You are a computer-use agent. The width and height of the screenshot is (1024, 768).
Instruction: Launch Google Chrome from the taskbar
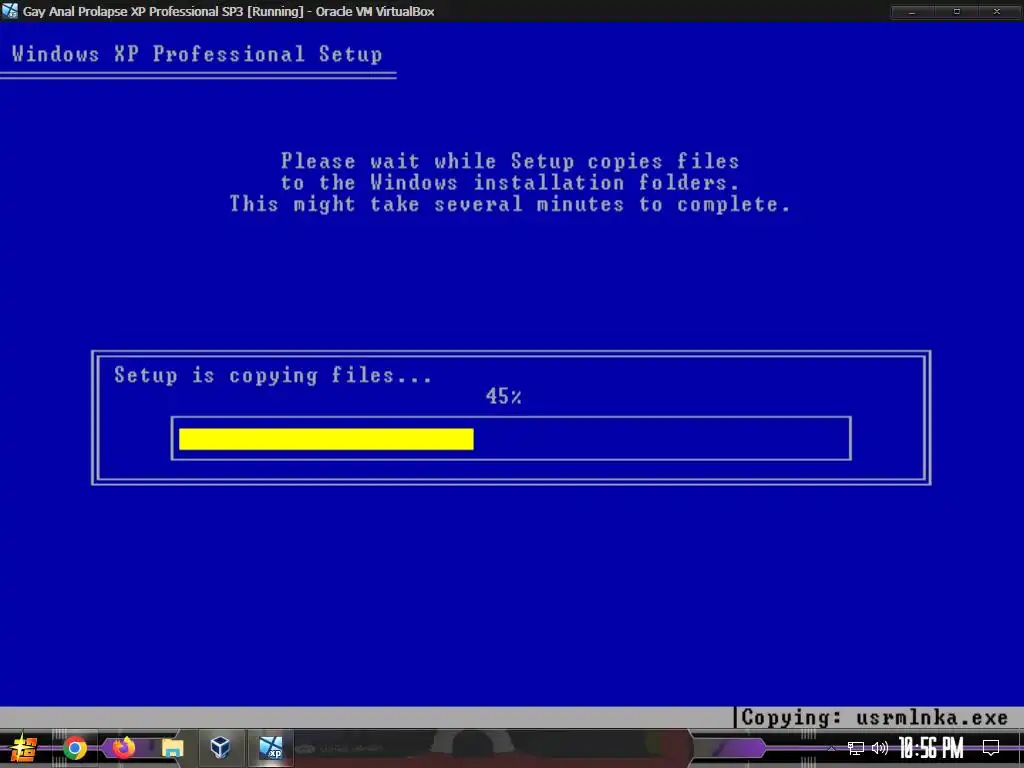pos(75,748)
